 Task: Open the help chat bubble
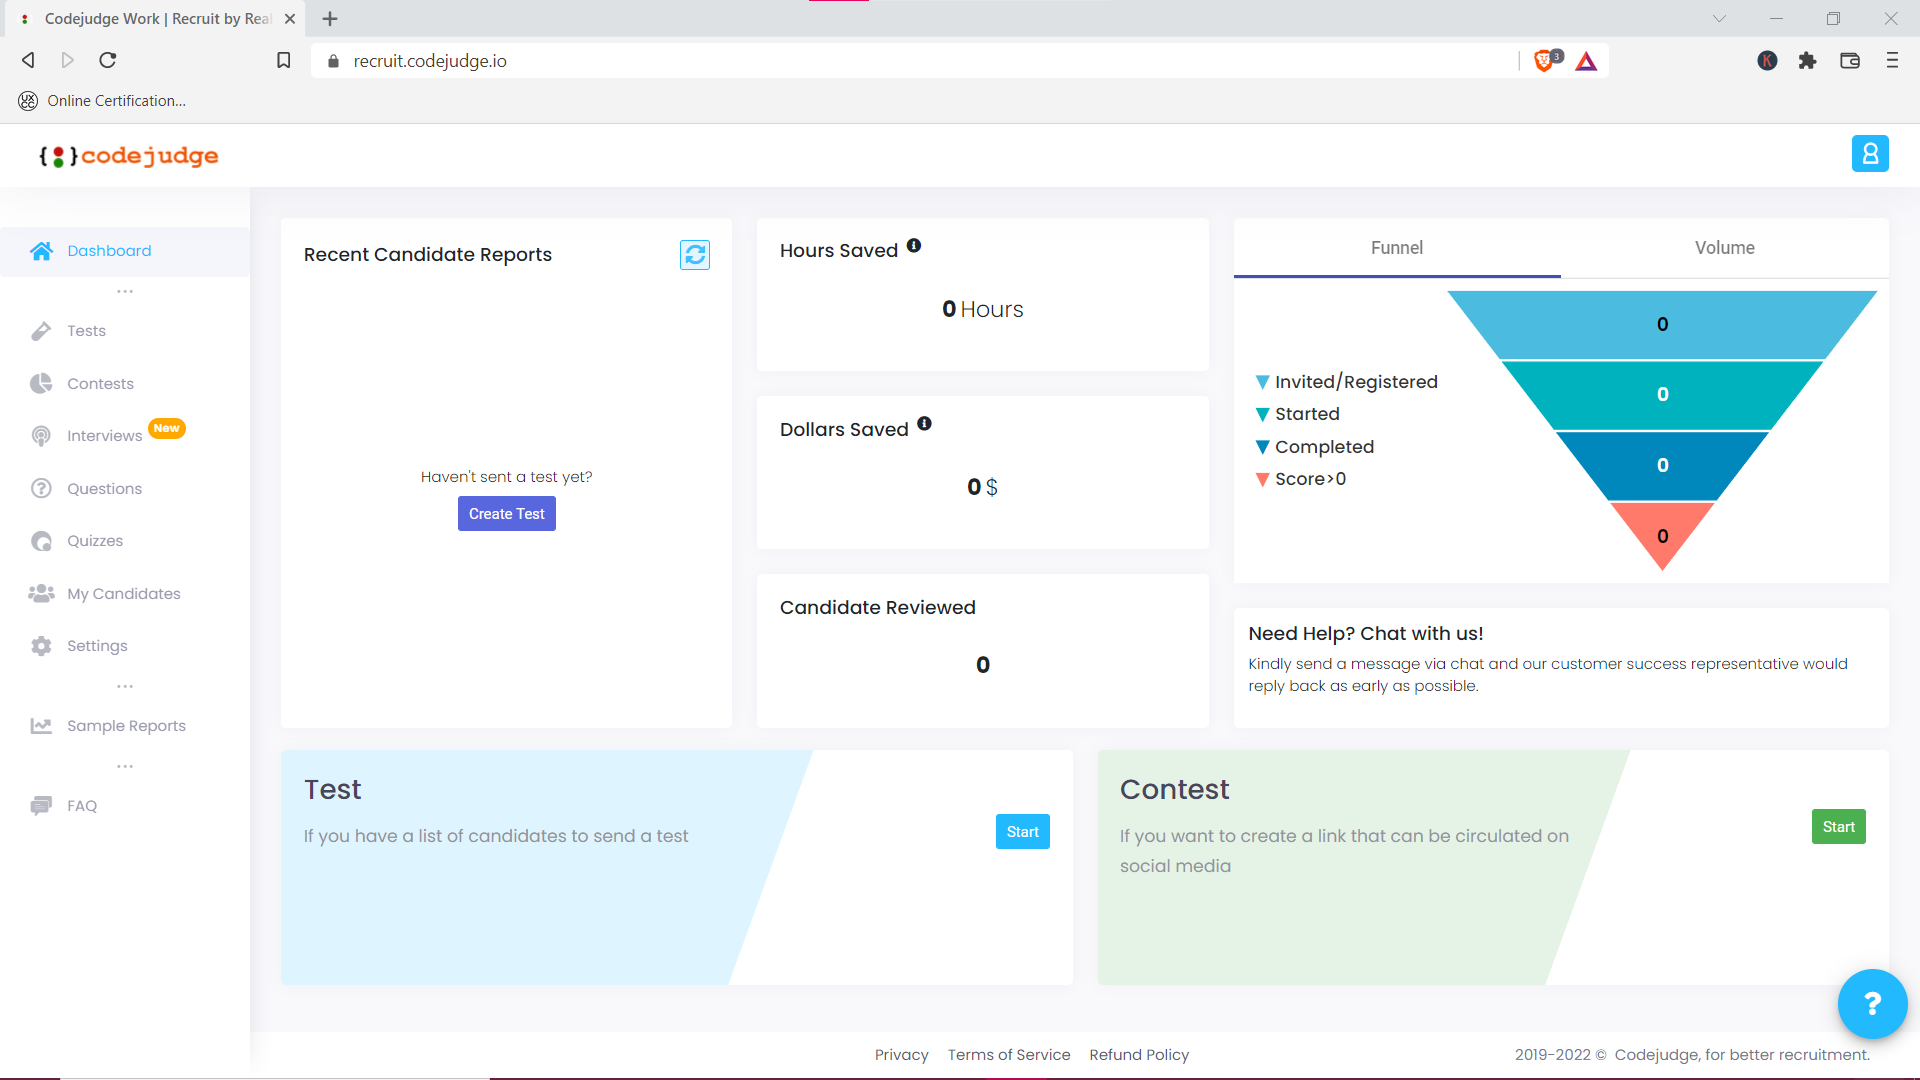tap(1872, 1003)
